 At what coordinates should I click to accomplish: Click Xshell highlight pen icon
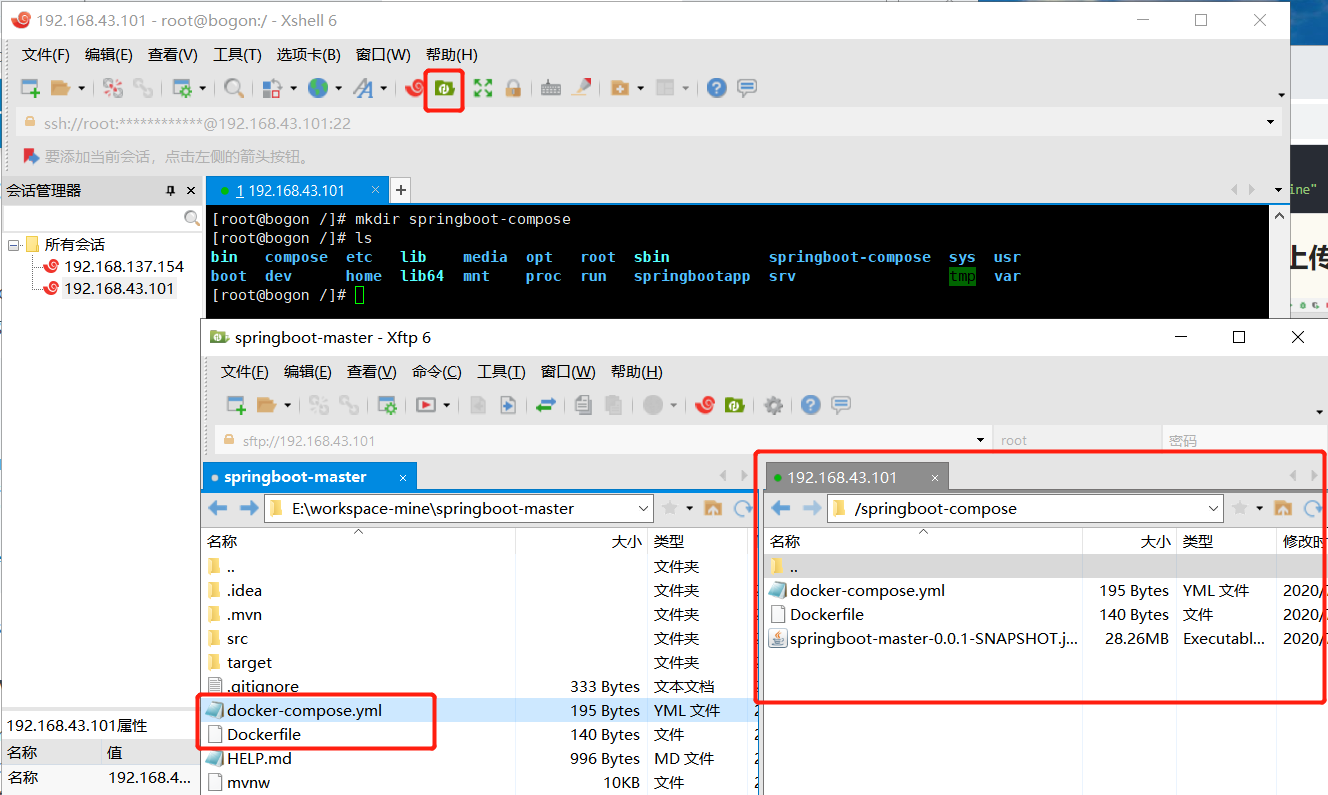coord(581,88)
